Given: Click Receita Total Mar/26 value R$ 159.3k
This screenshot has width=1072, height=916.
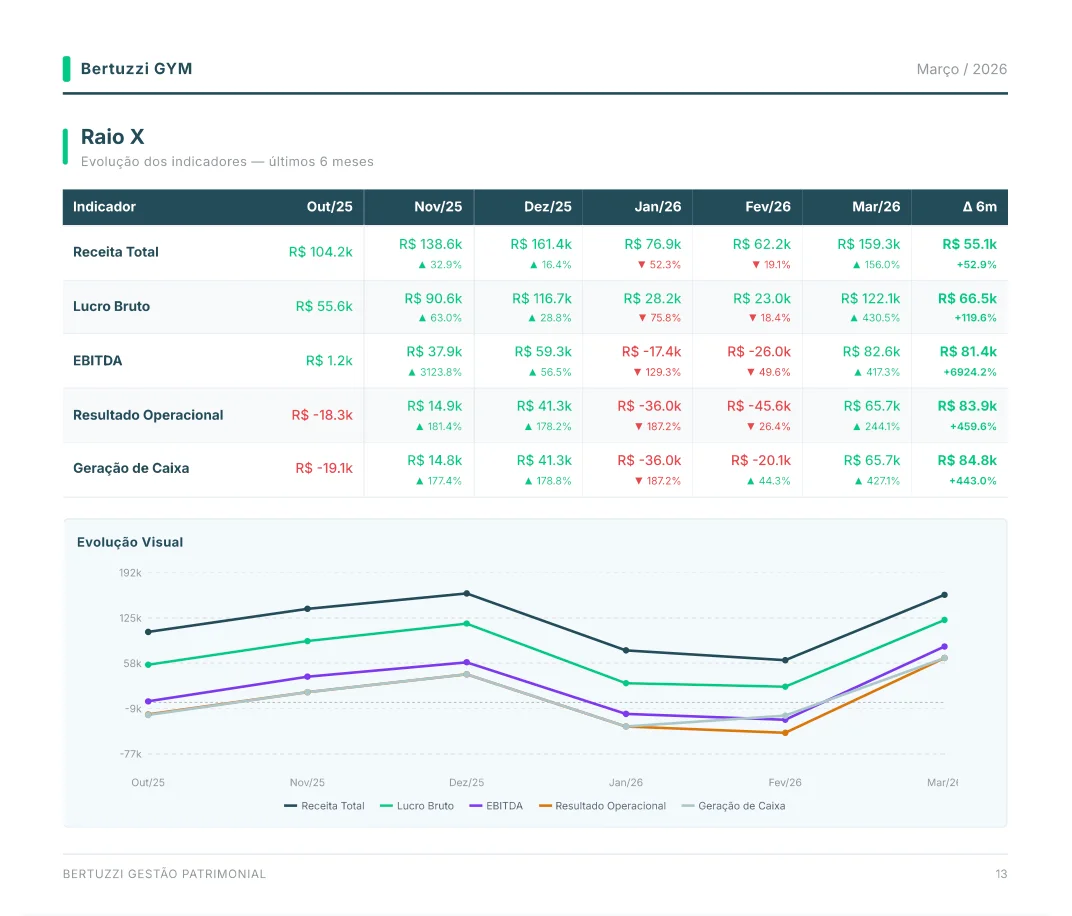Looking at the screenshot, I should tap(869, 244).
